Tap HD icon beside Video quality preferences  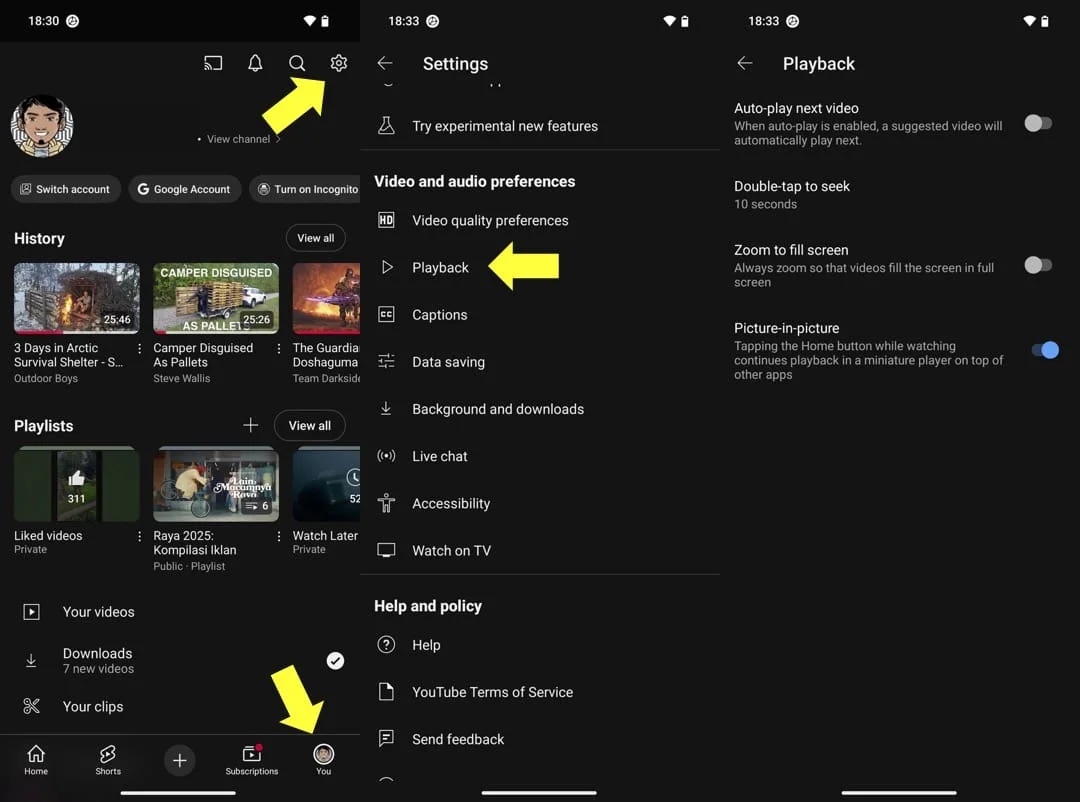coord(386,220)
